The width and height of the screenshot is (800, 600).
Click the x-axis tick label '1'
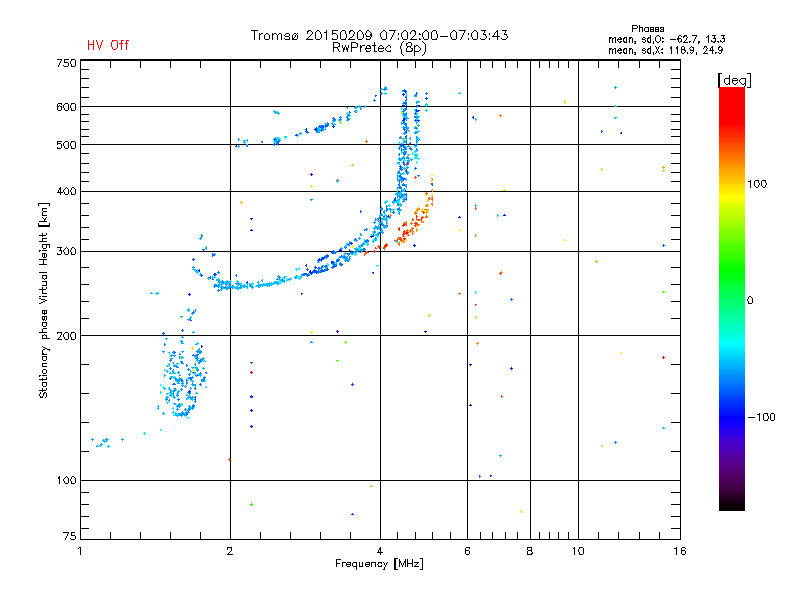pyautogui.click(x=80, y=551)
